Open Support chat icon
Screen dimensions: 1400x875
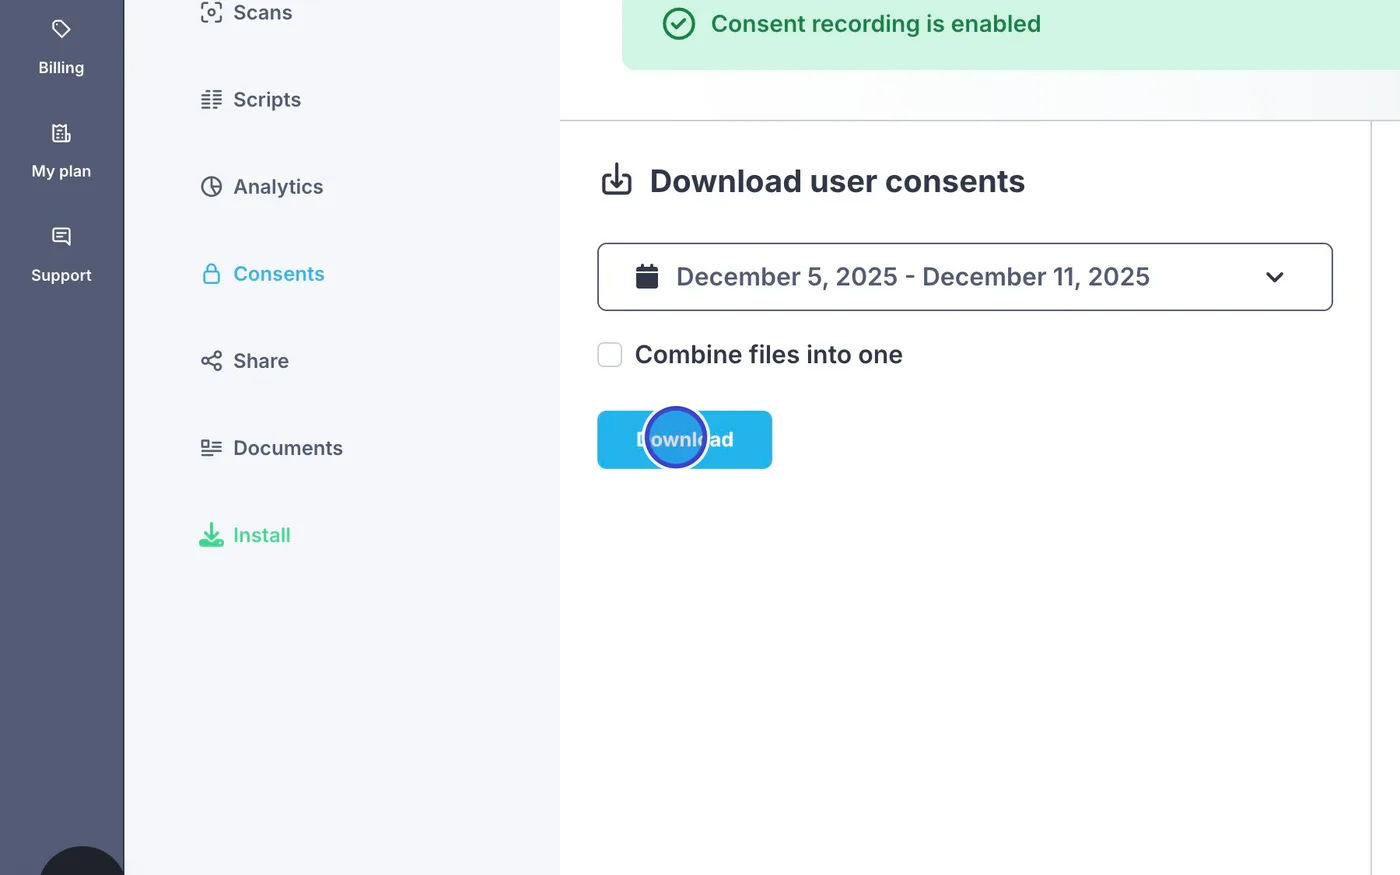(61, 236)
